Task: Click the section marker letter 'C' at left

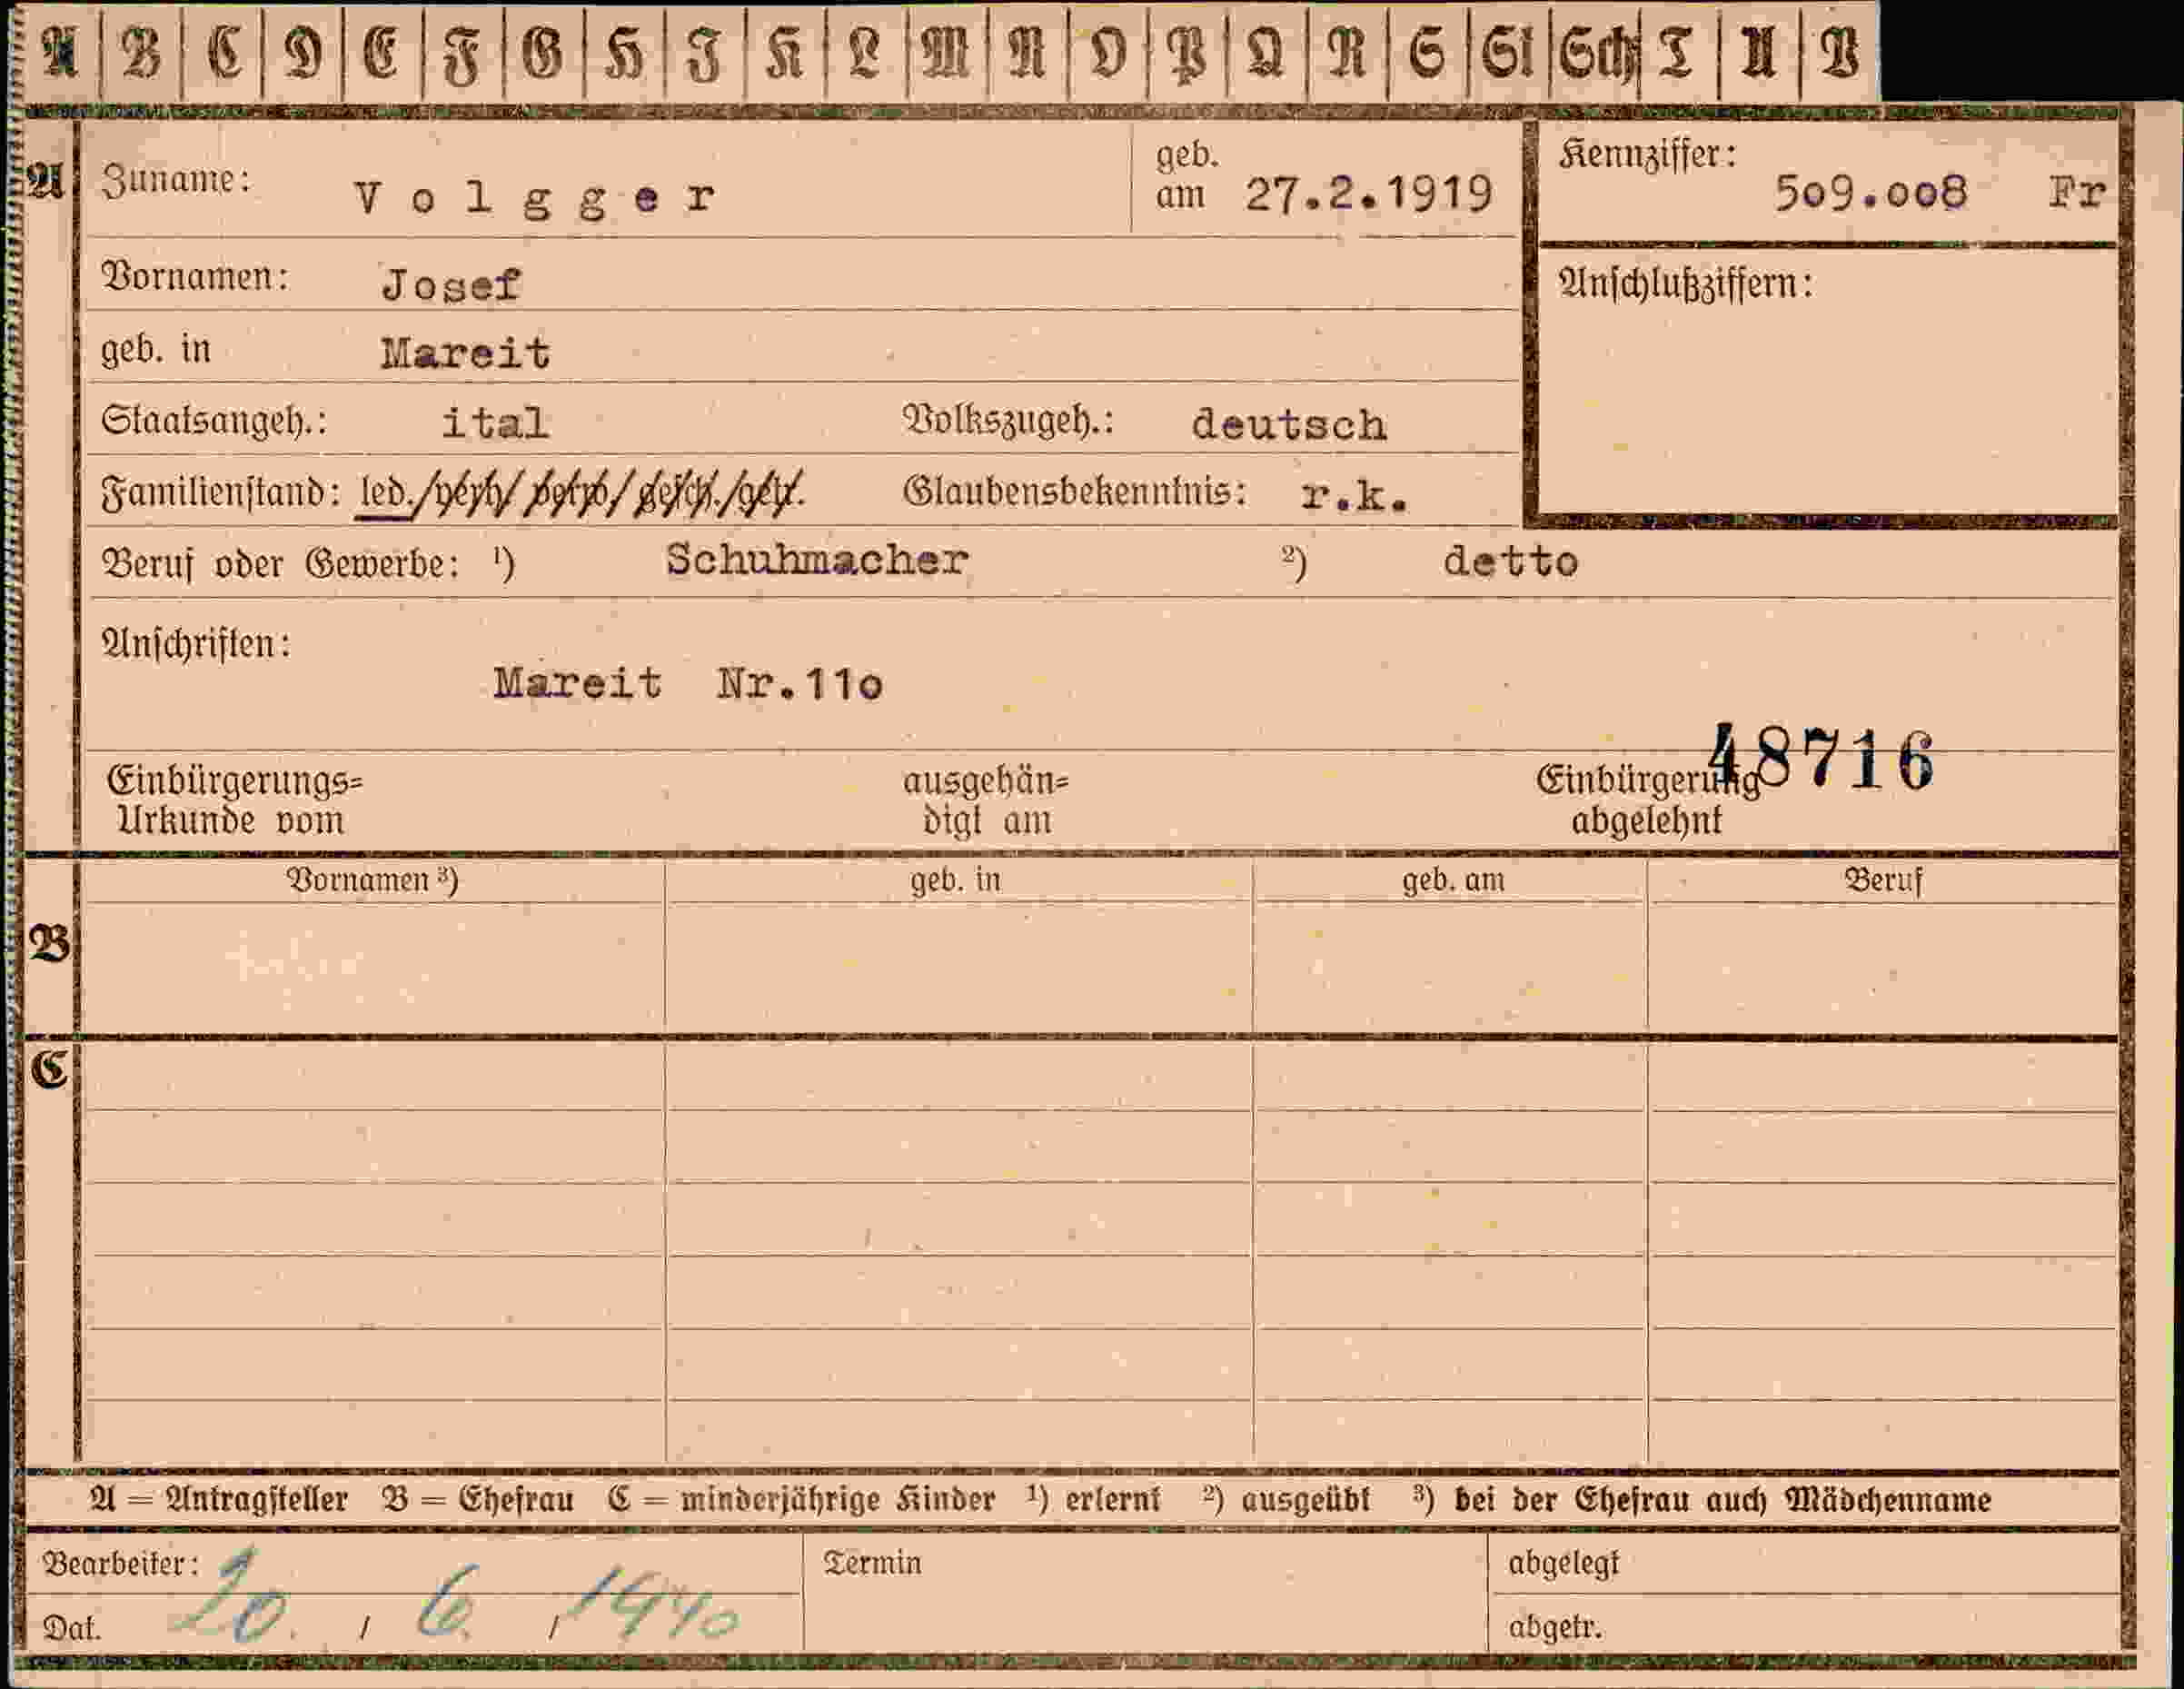Action: point(49,1070)
